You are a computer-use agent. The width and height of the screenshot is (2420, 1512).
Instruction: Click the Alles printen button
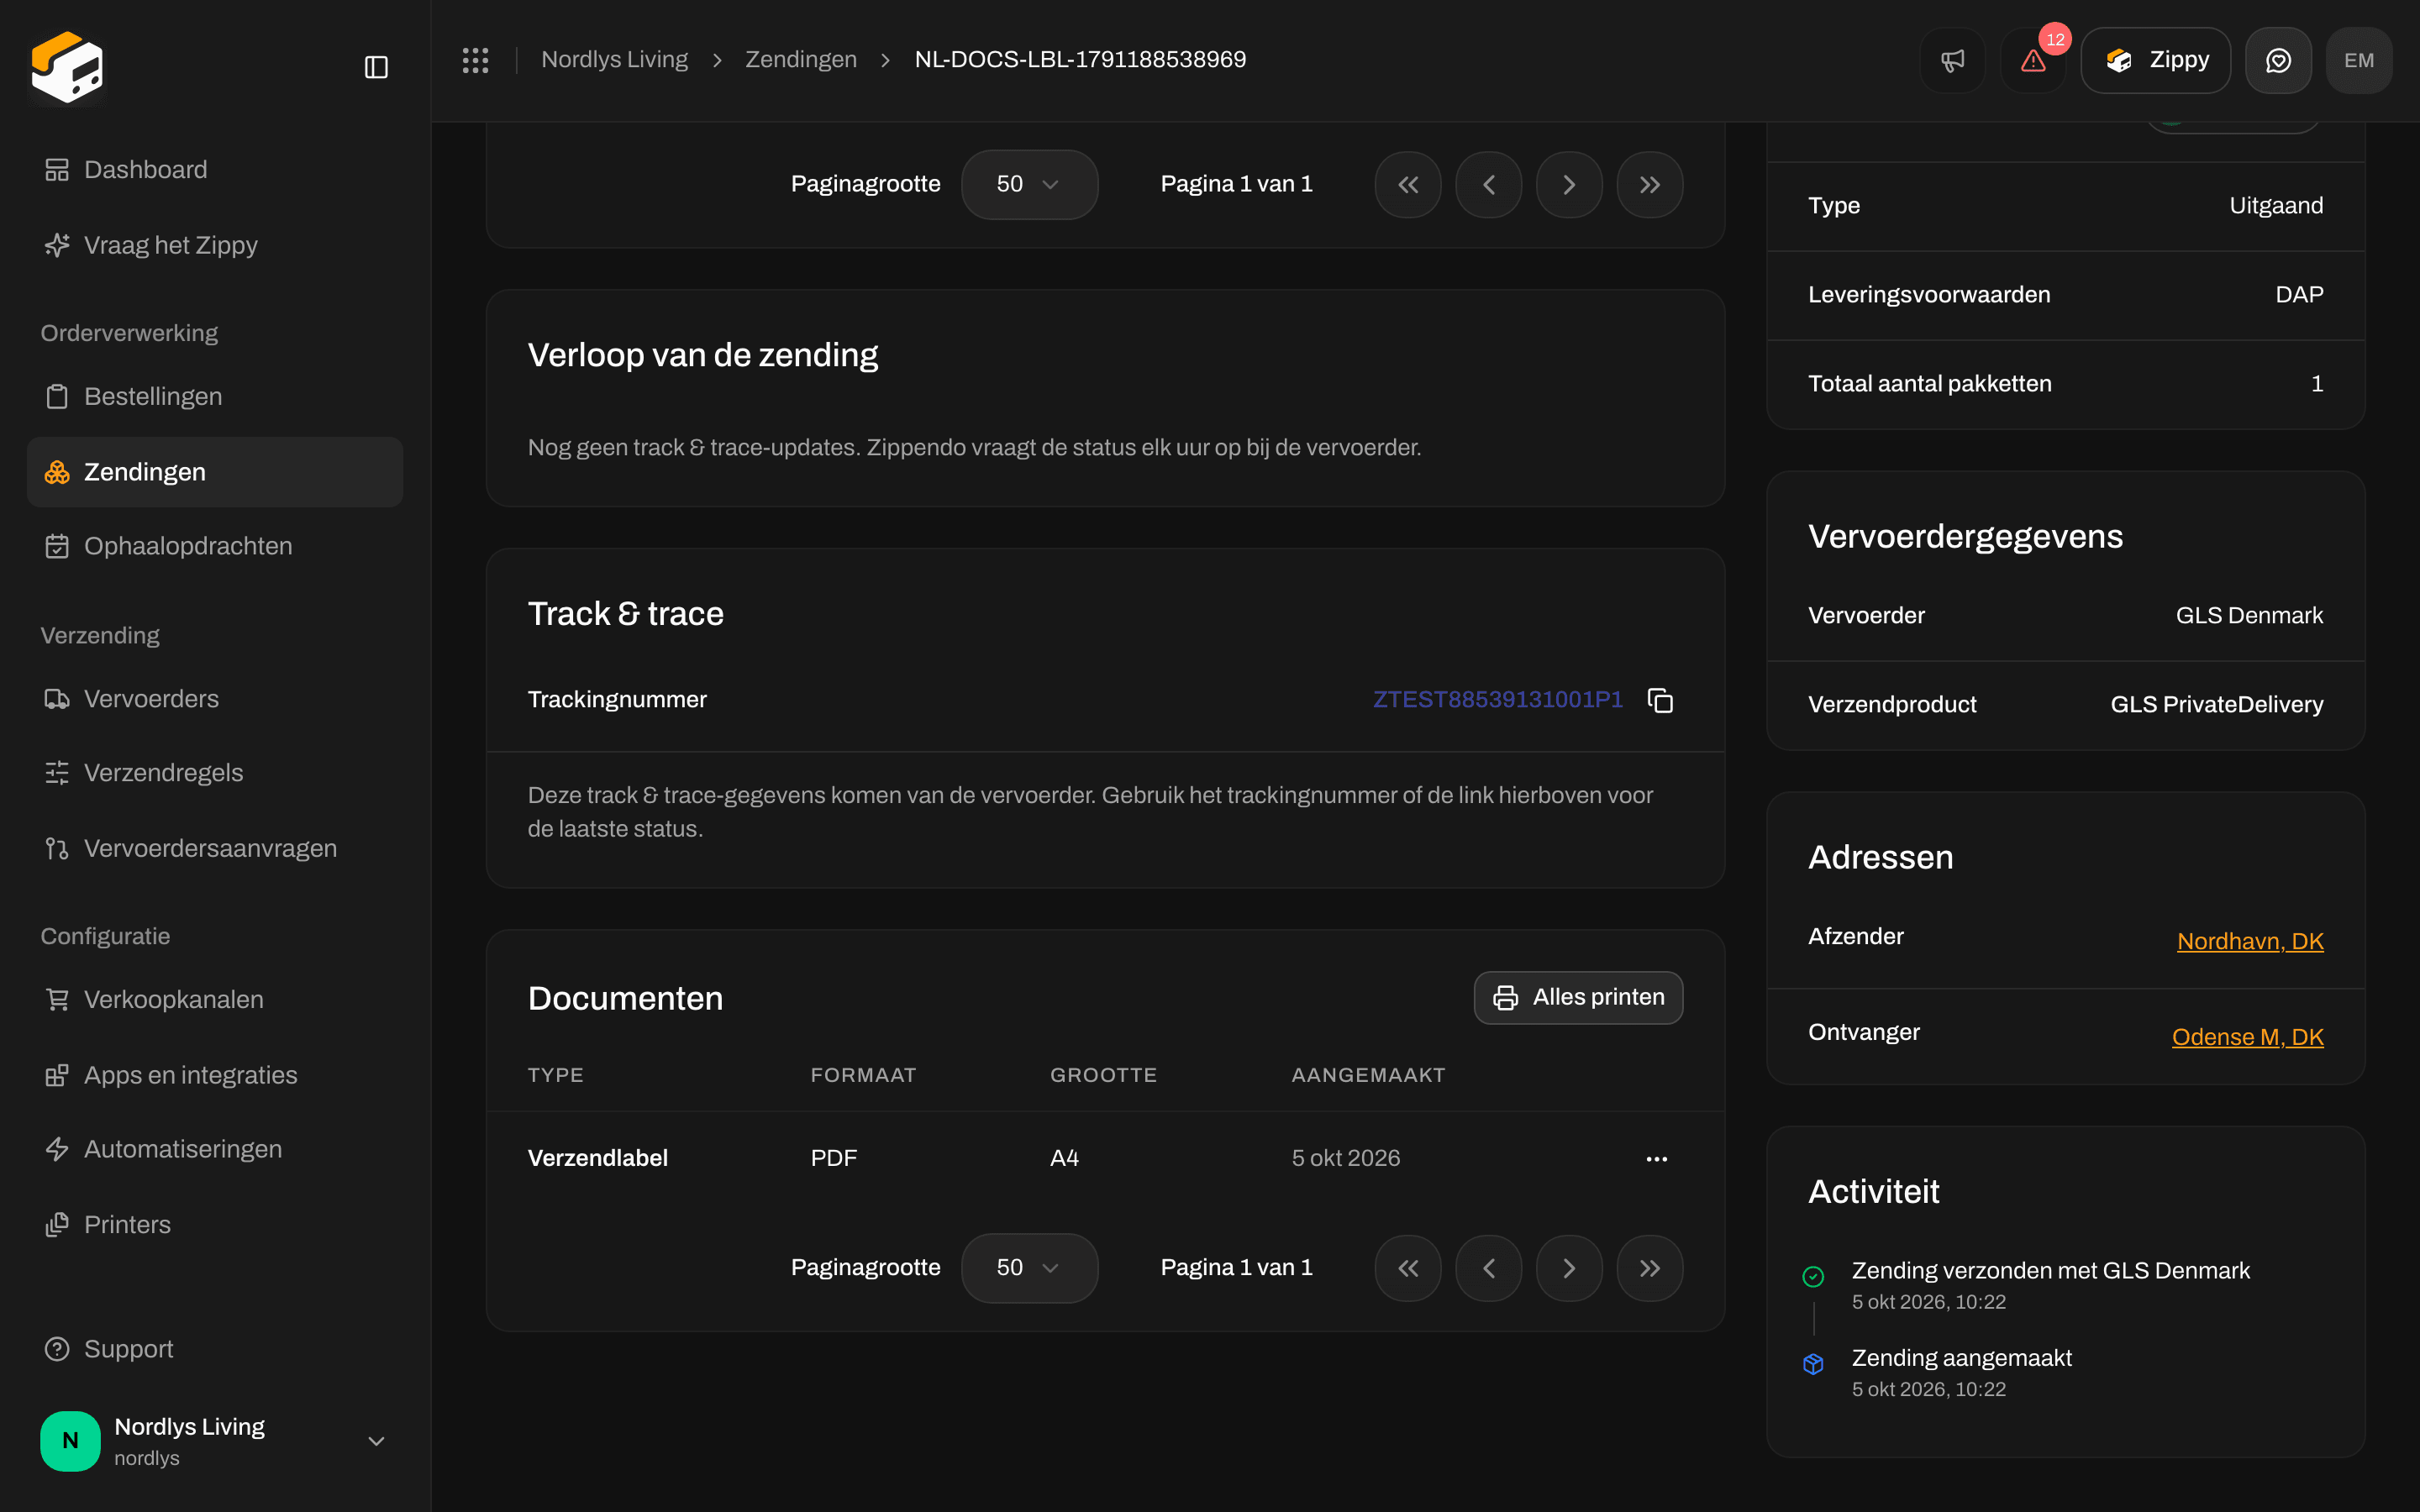point(1578,997)
